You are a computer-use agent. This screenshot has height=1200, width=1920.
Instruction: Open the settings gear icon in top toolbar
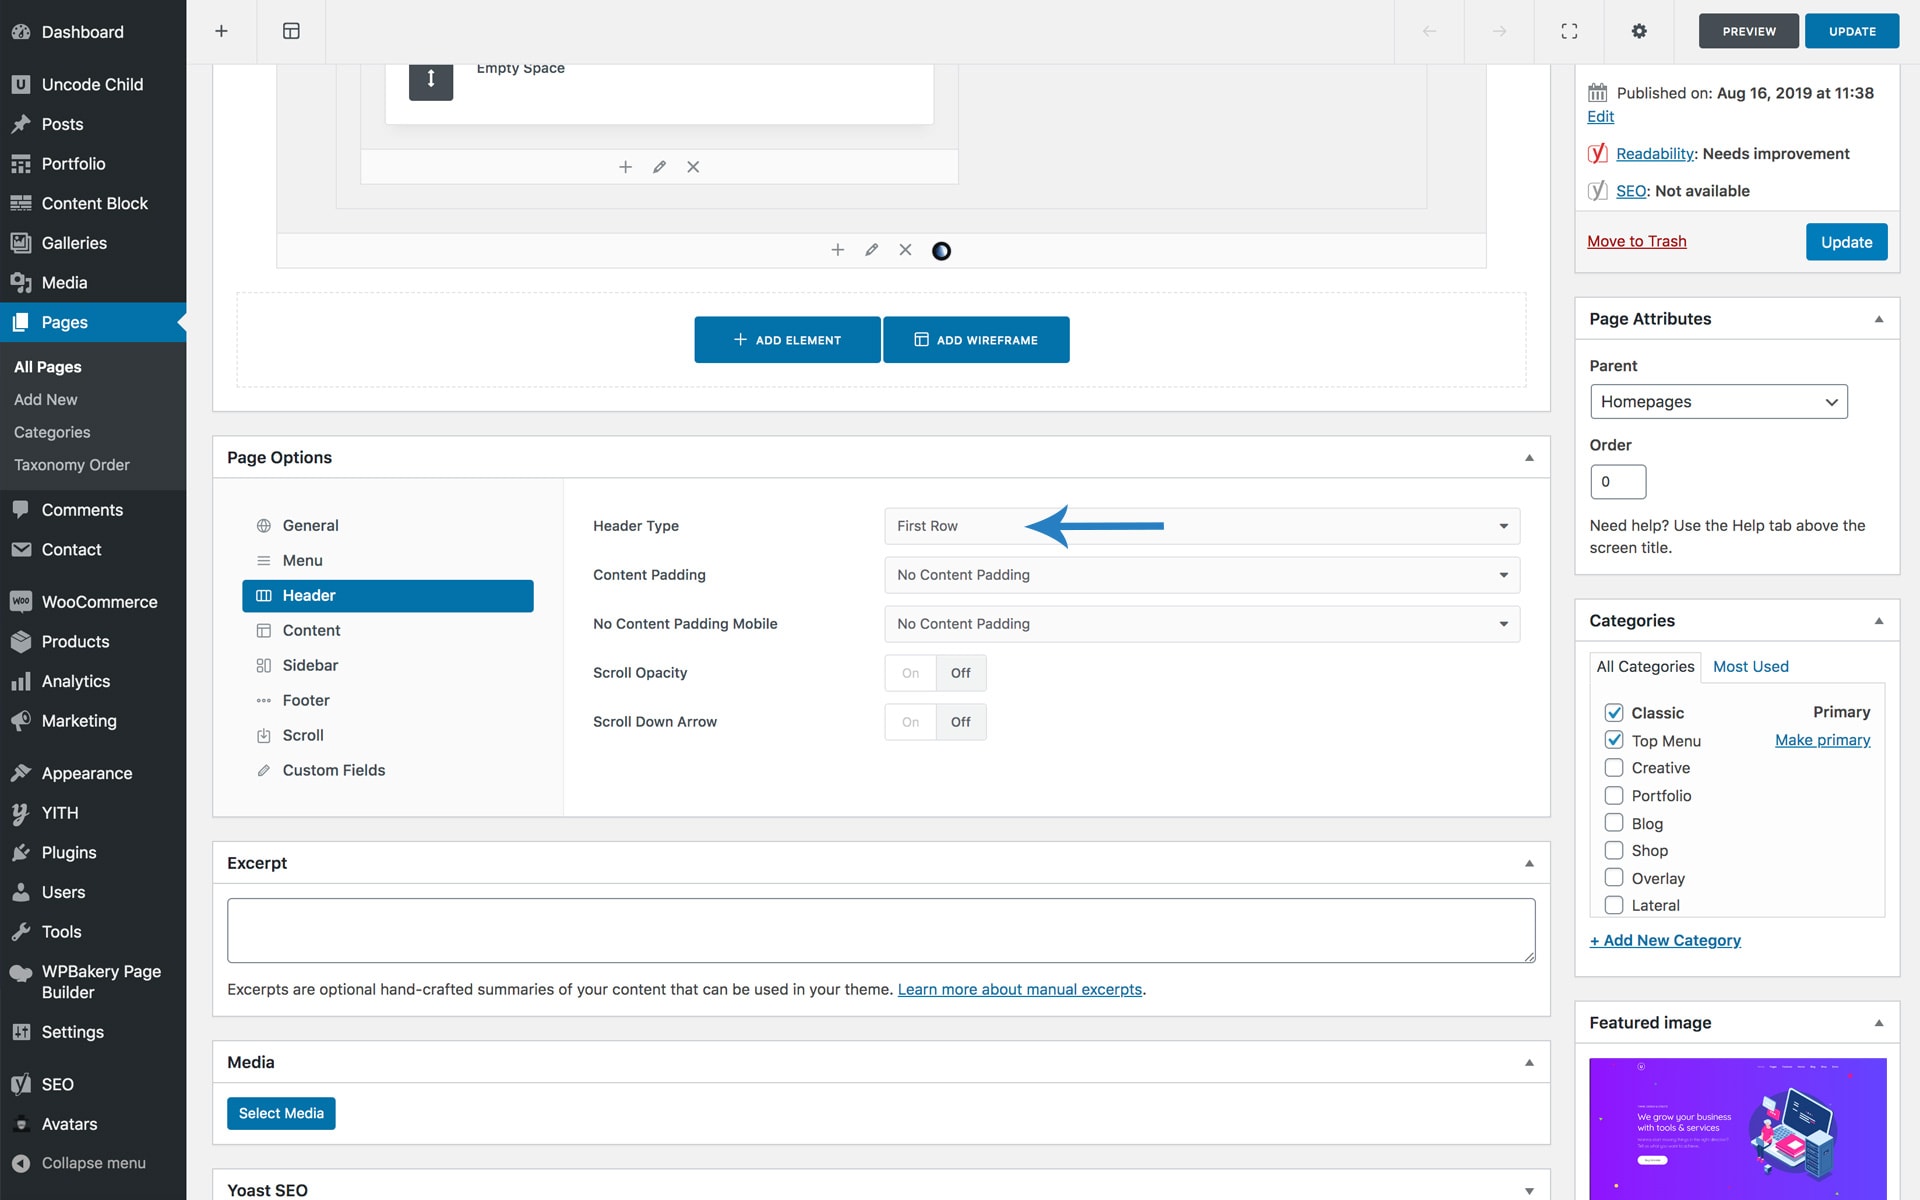click(1639, 31)
